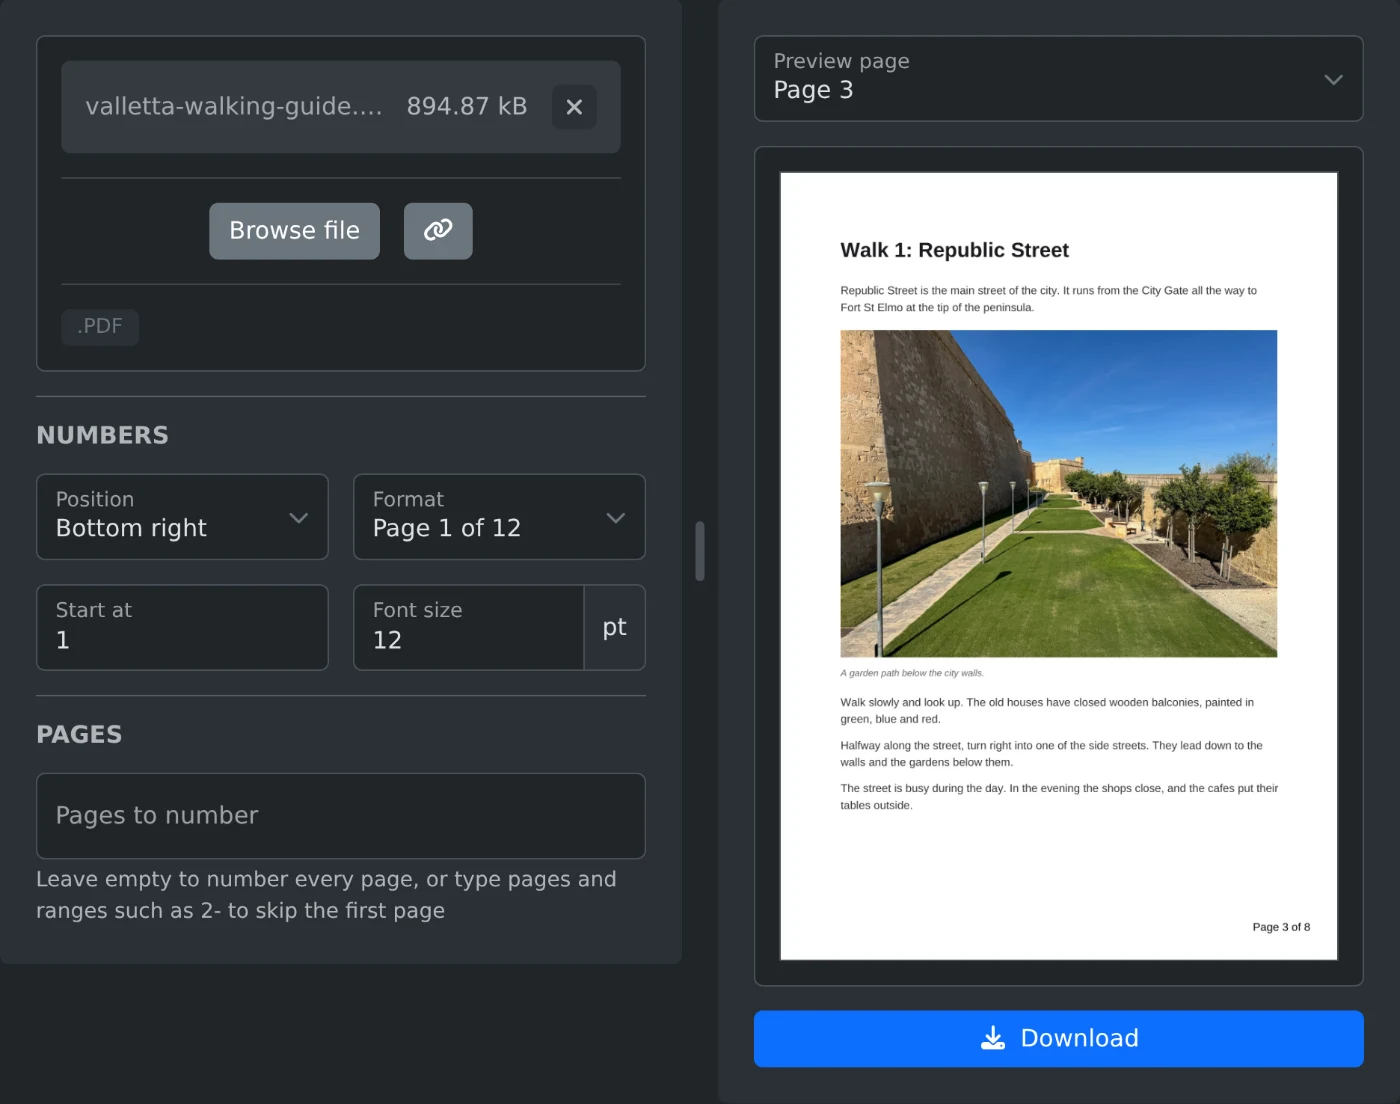
Task: Click the Pages to number field
Action: [x=341, y=816]
